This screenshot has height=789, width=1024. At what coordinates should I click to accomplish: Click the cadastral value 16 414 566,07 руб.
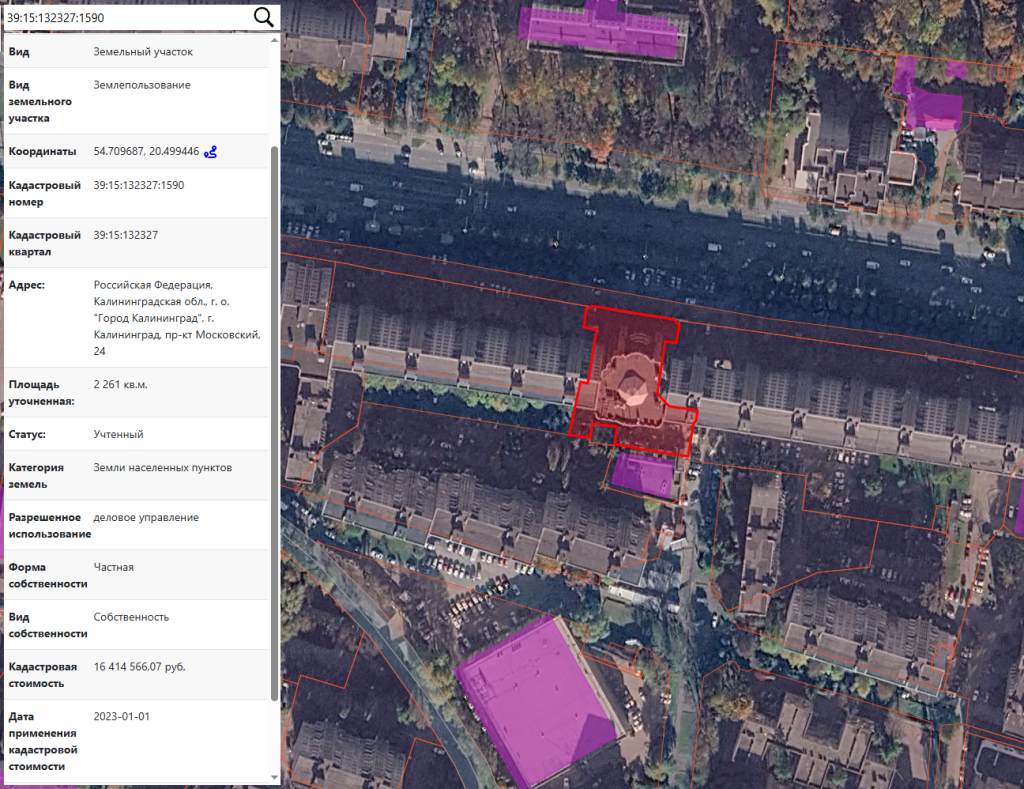click(x=139, y=667)
